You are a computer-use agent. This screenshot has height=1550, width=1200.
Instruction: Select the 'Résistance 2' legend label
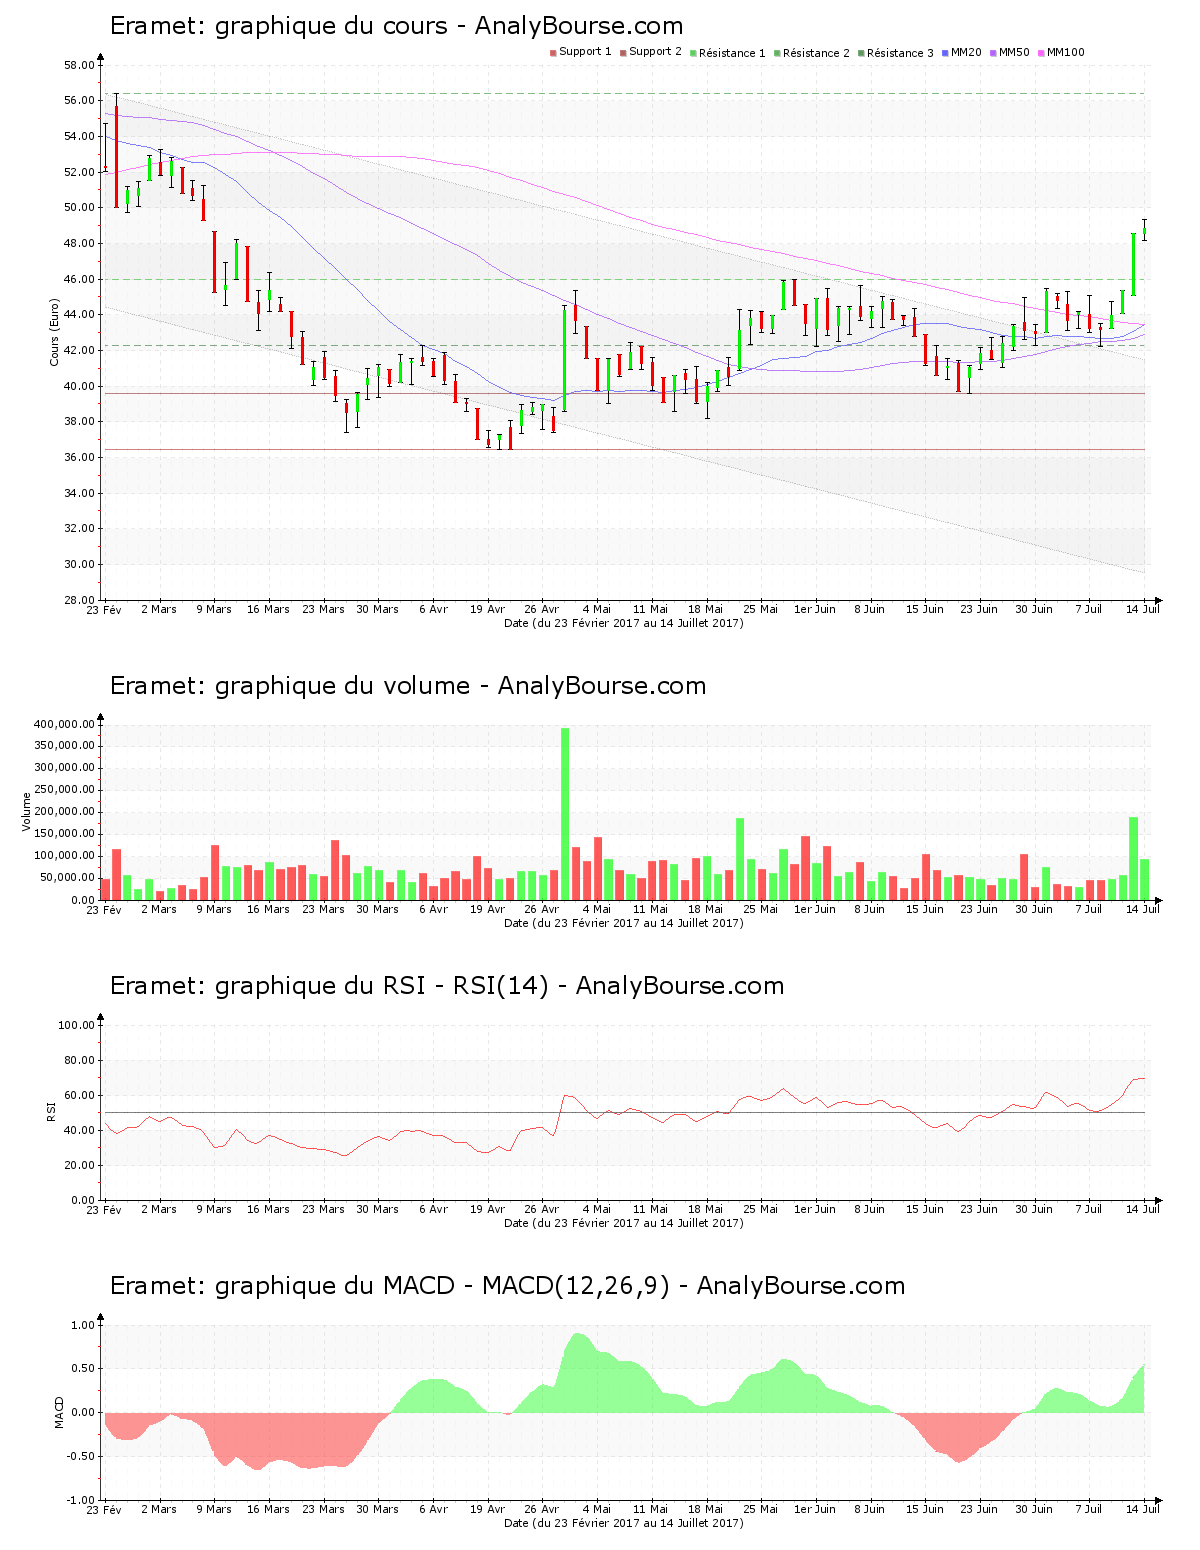[x=816, y=53]
